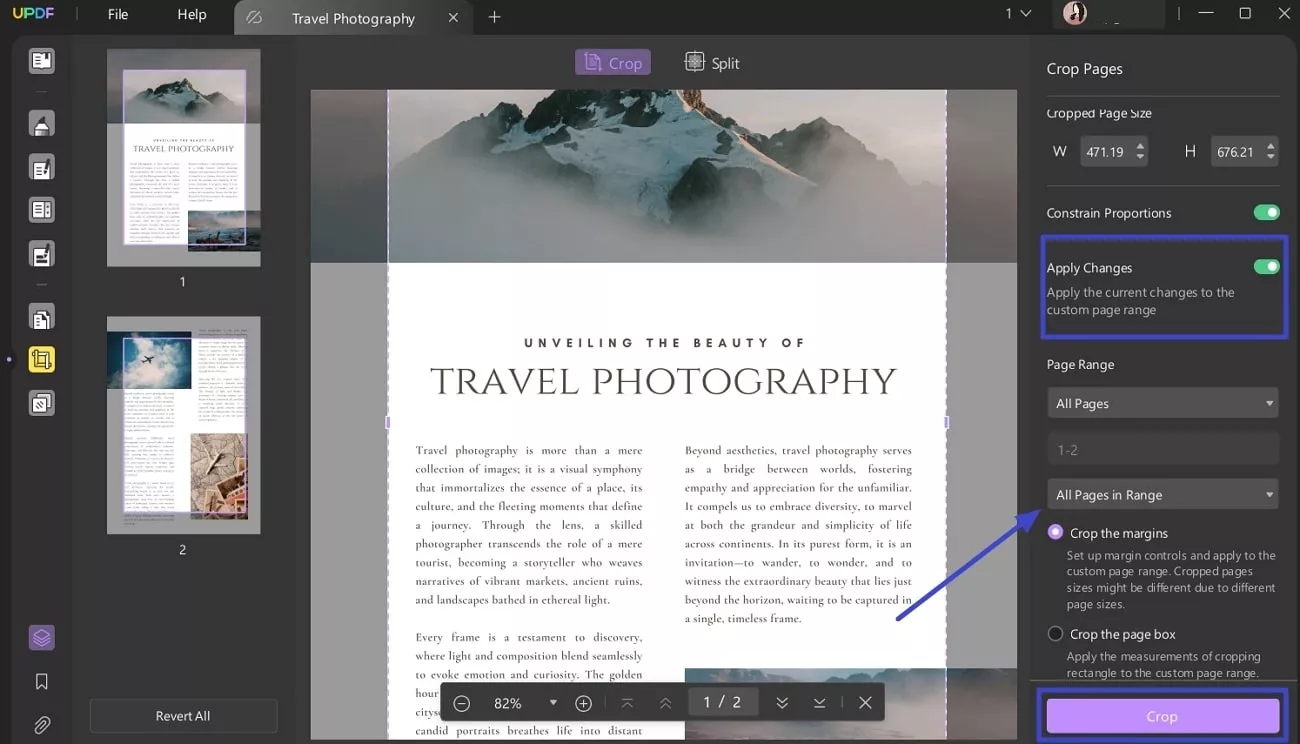The height and width of the screenshot is (744, 1300).
Task: Click the custom range field showing 1-2
Action: 1162,449
